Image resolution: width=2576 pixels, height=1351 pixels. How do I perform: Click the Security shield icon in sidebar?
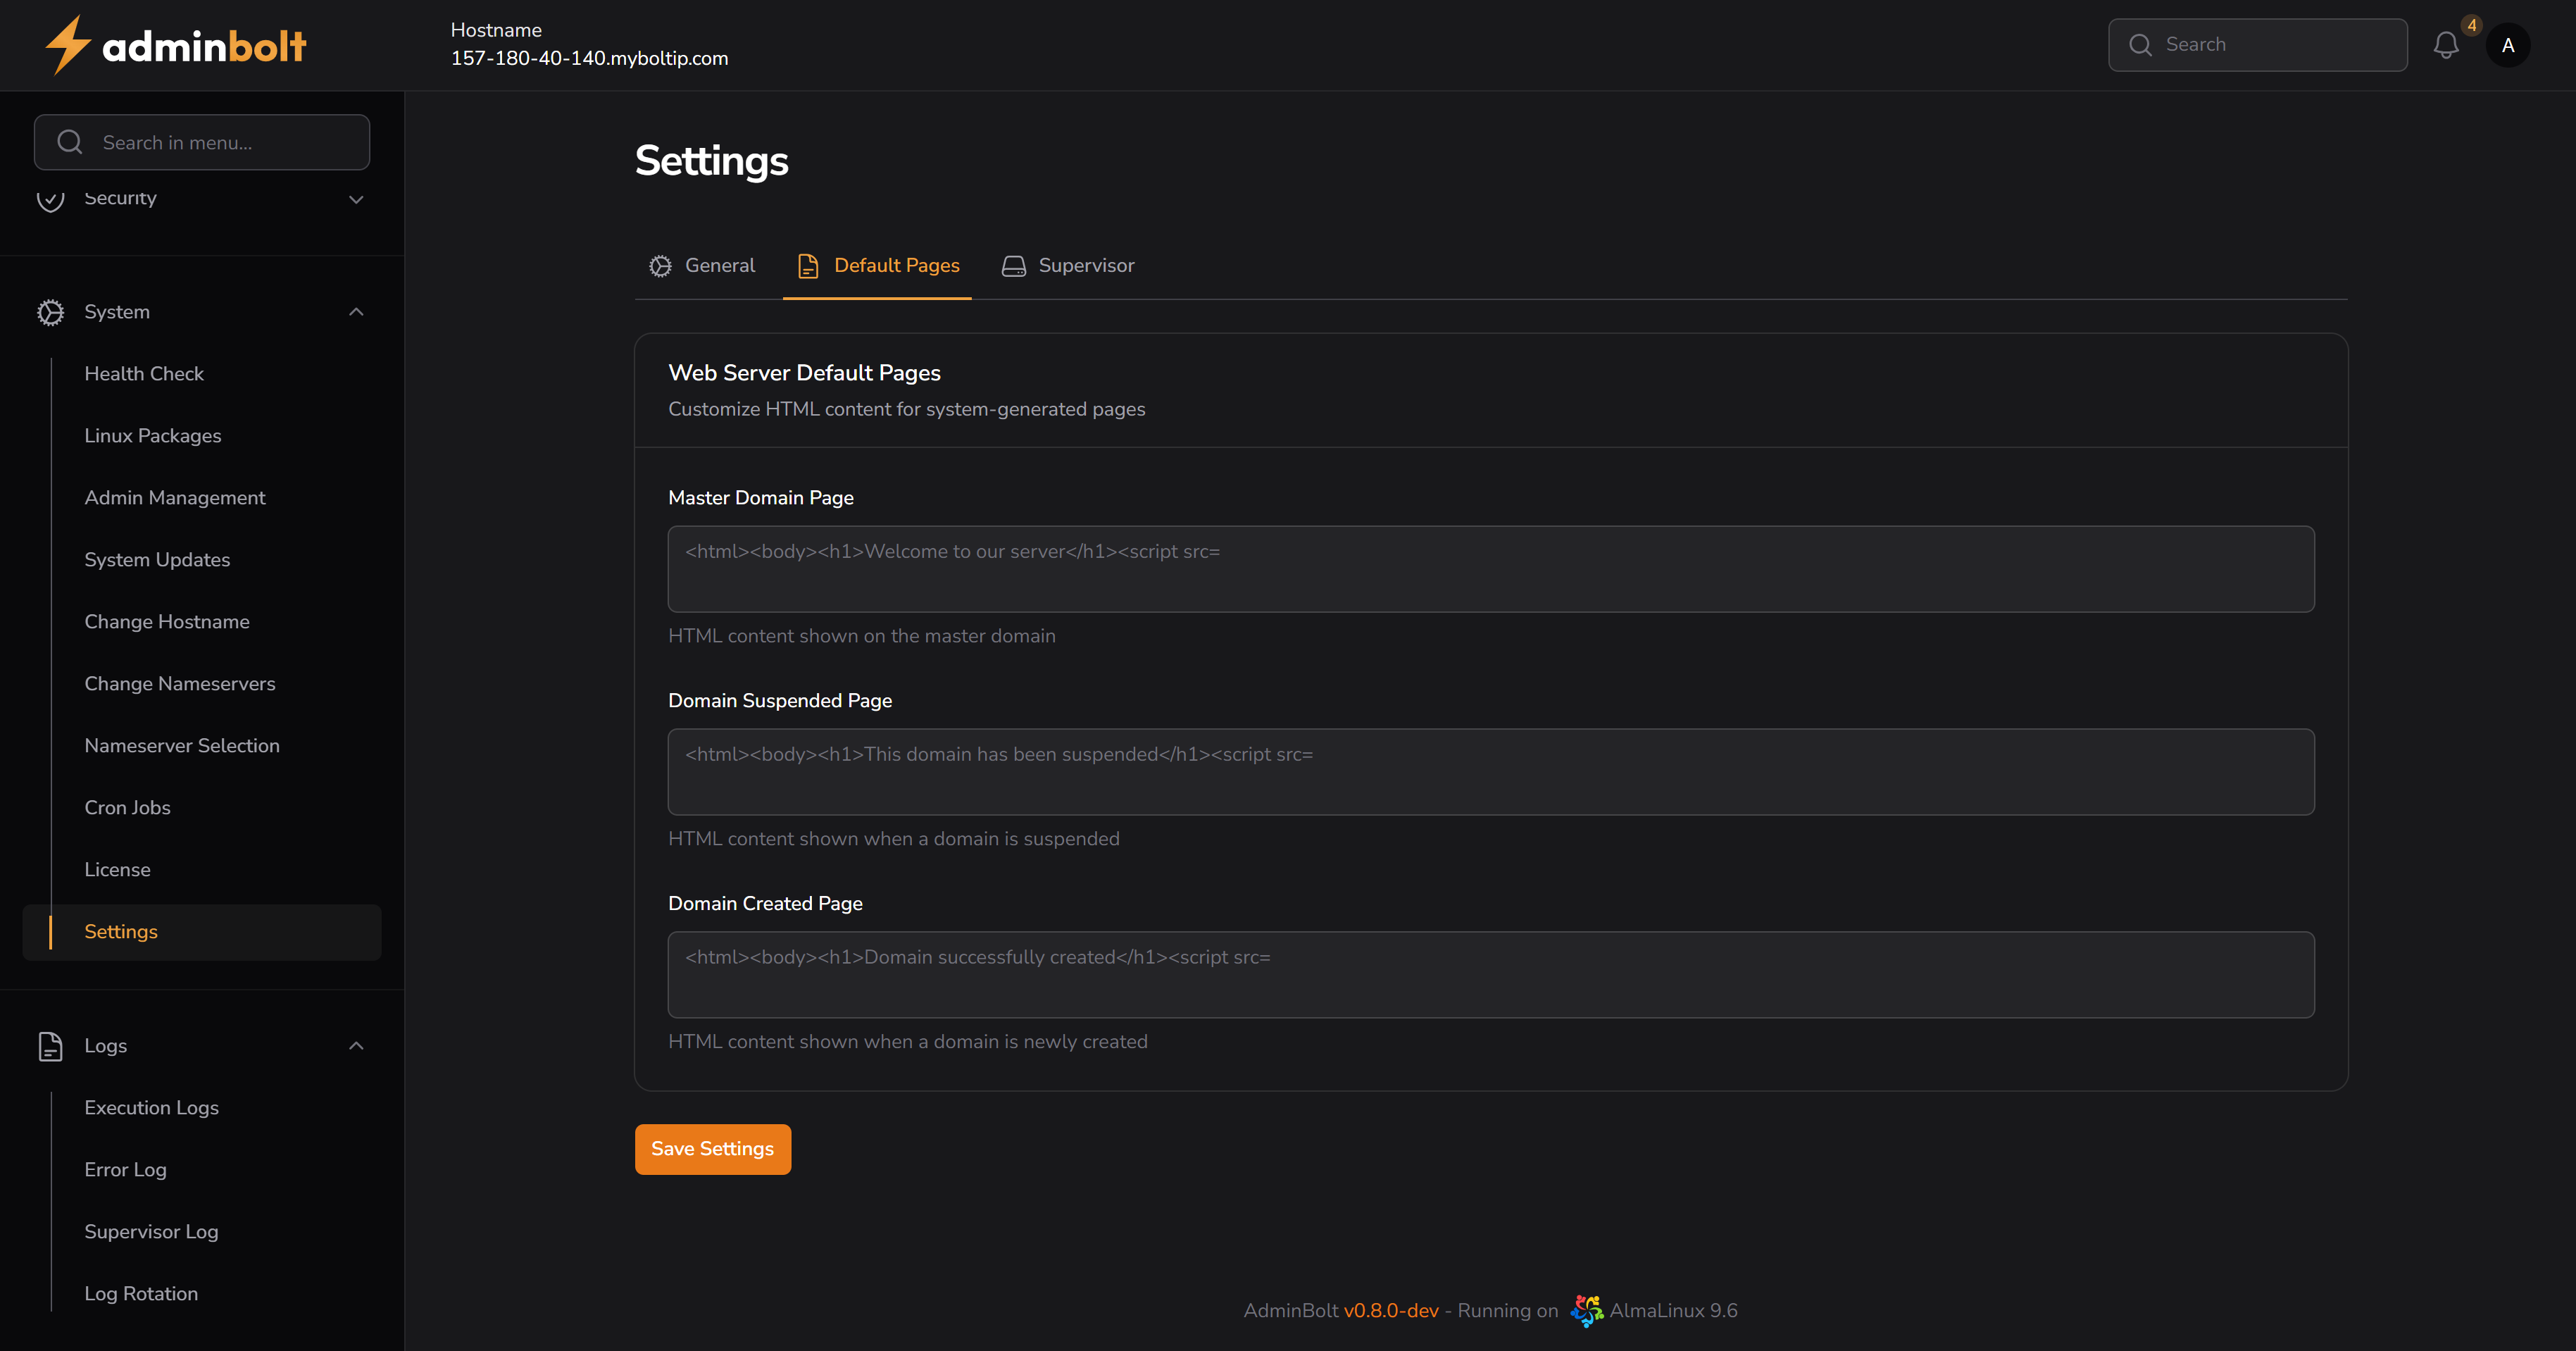click(x=51, y=200)
